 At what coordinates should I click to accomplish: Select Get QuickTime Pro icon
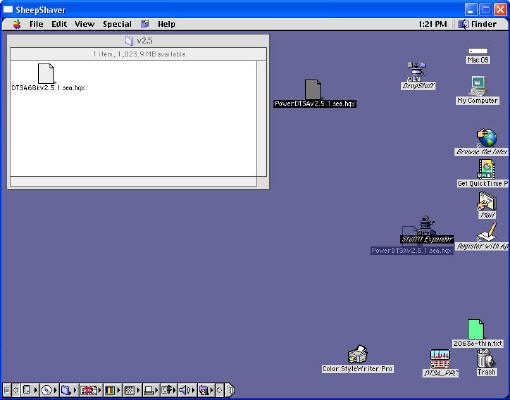486,169
